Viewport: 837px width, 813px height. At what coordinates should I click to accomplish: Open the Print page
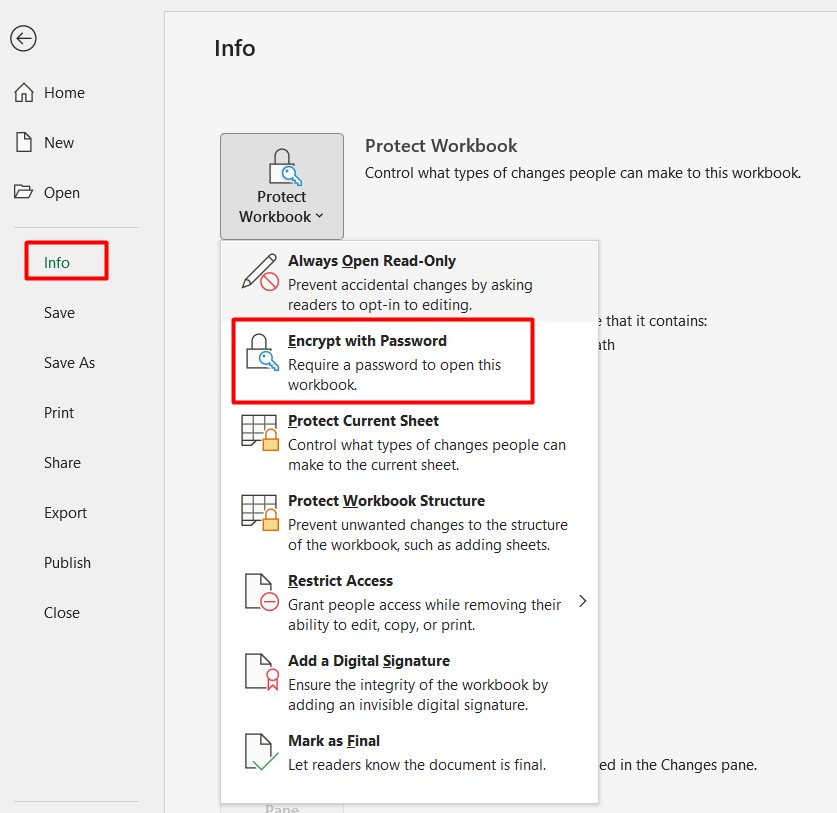pos(59,413)
